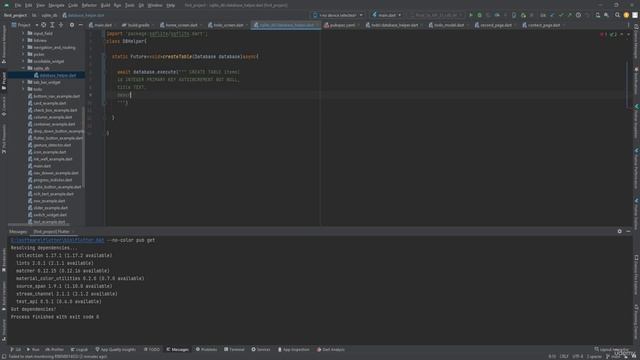
Task: Open the App Inspection tool window
Action: tap(293, 349)
